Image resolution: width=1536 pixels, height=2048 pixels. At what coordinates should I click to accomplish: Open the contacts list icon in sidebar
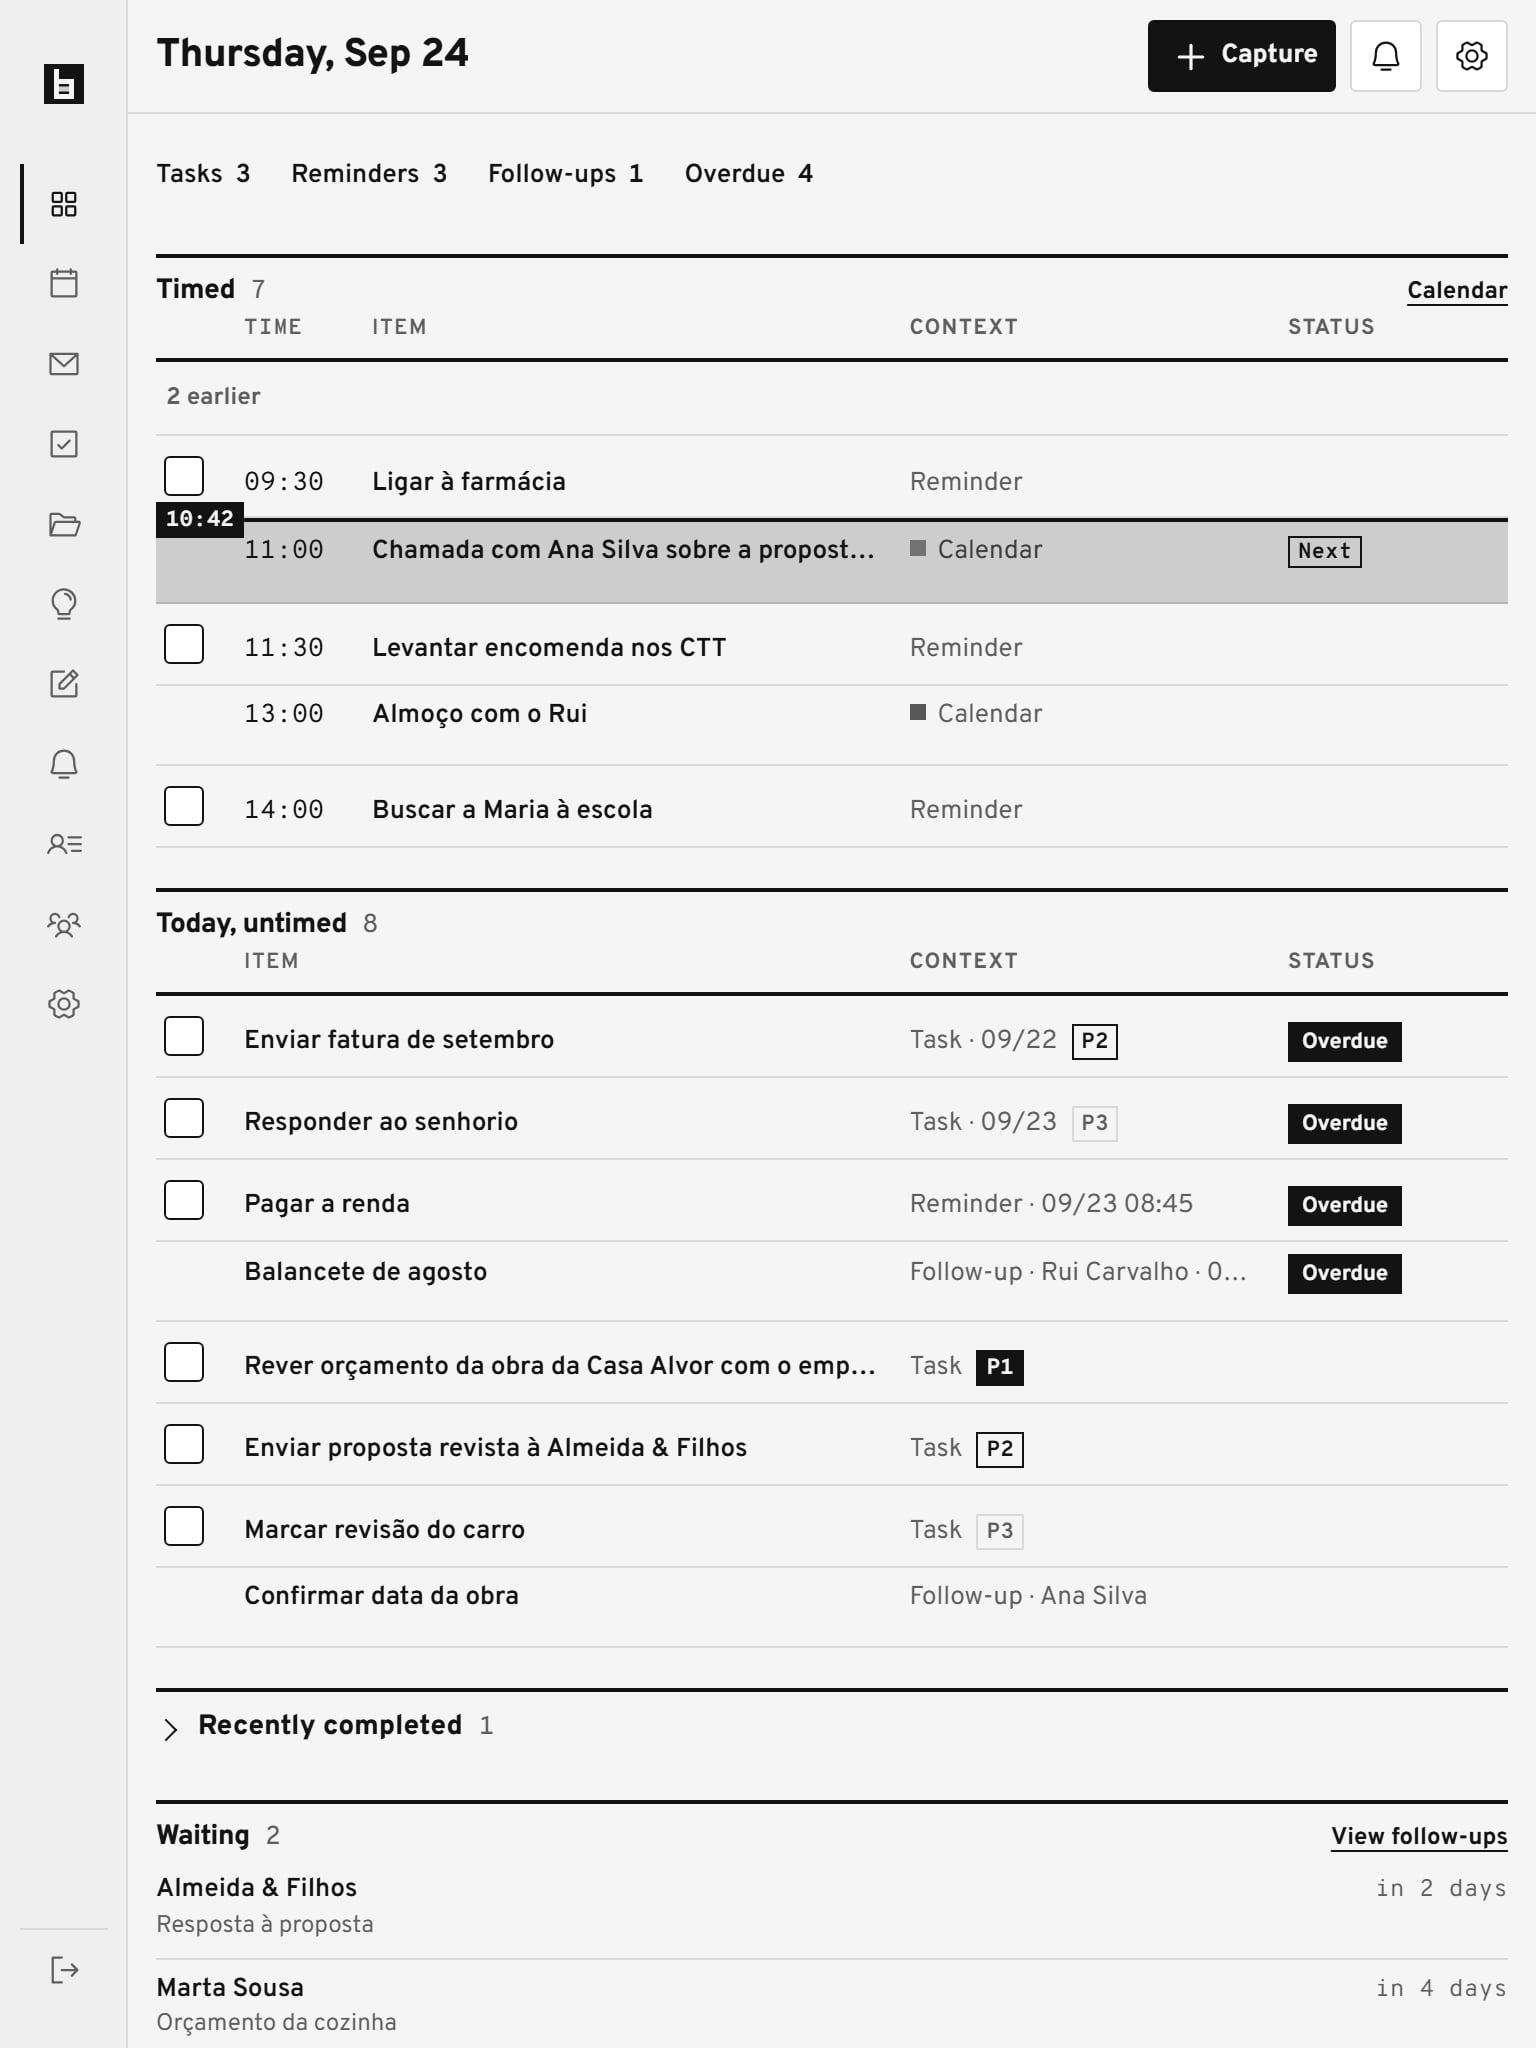pyautogui.click(x=64, y=844)
